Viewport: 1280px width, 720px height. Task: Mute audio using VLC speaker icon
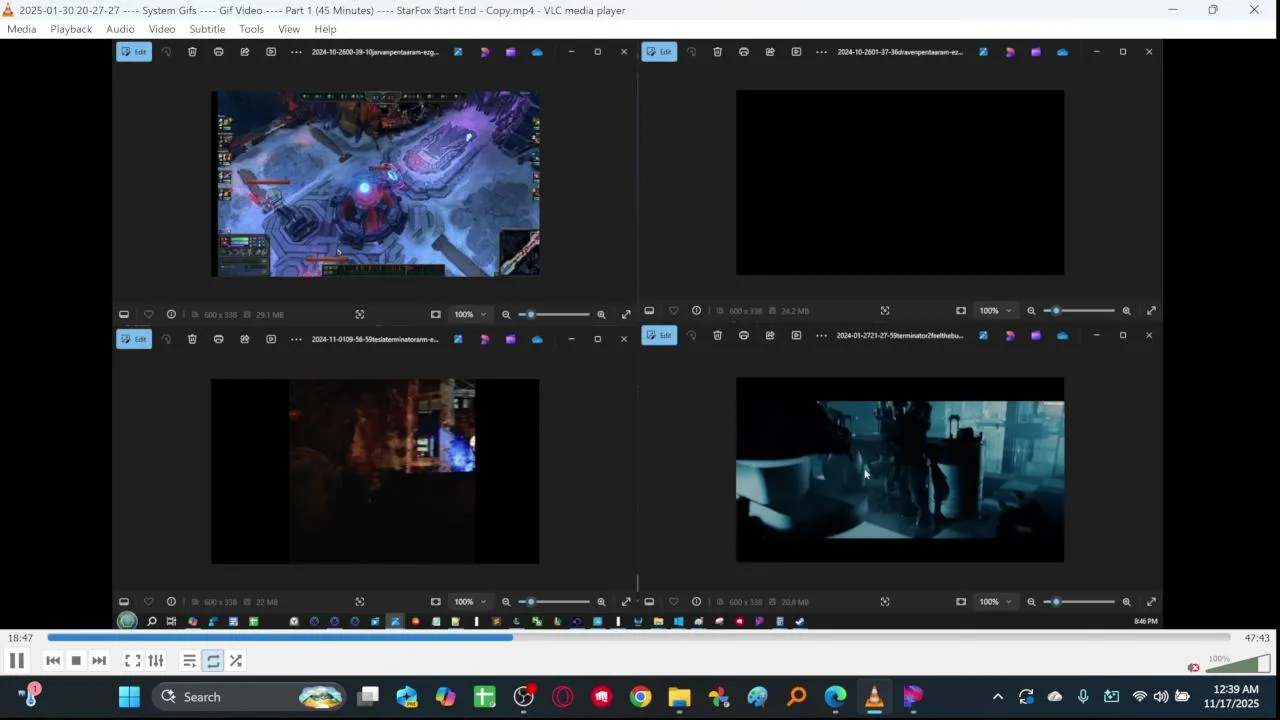coord(1193,667)
